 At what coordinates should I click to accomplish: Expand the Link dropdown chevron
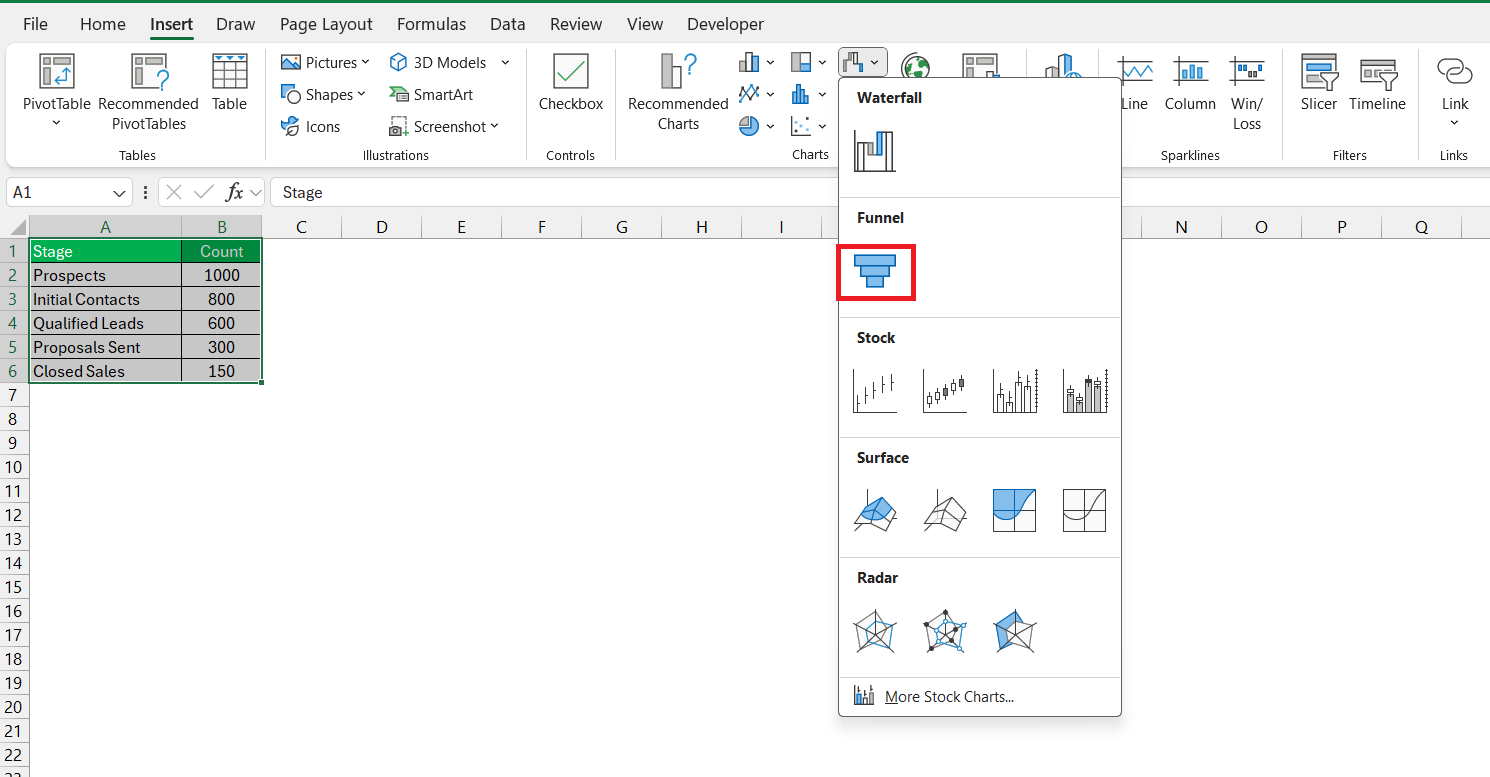[1454, 123]
